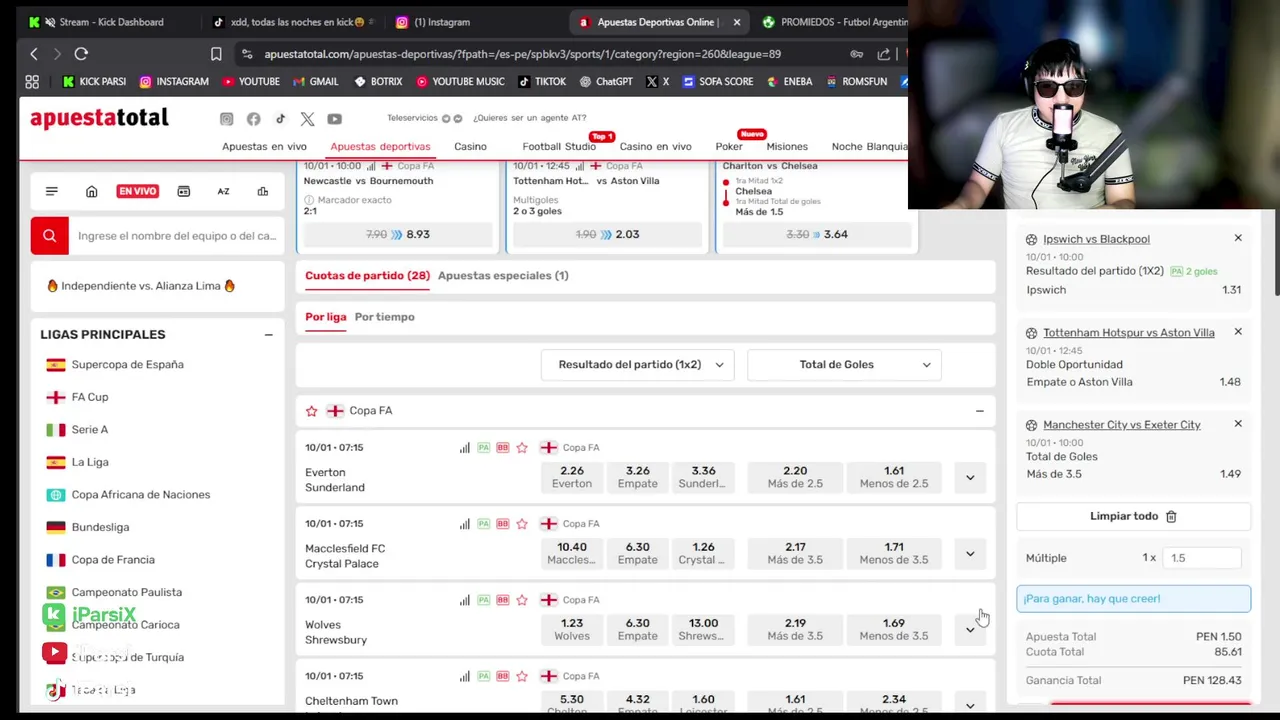Viewport: 1280px width, 720px height.
Task: Open Football Studio menu tab
Action: pos(559,147)
